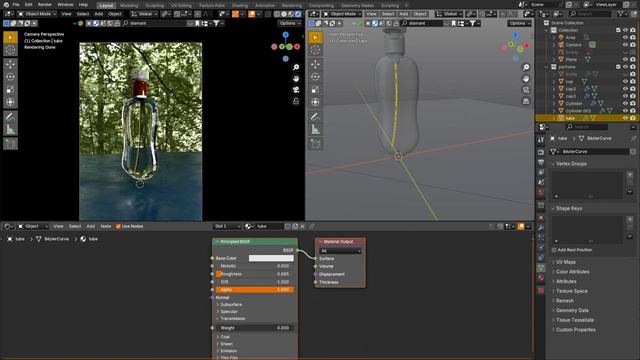Click the pan hand icon in left viewport
This screenshot has height=360, width=640.
click(x=296, y=78)
